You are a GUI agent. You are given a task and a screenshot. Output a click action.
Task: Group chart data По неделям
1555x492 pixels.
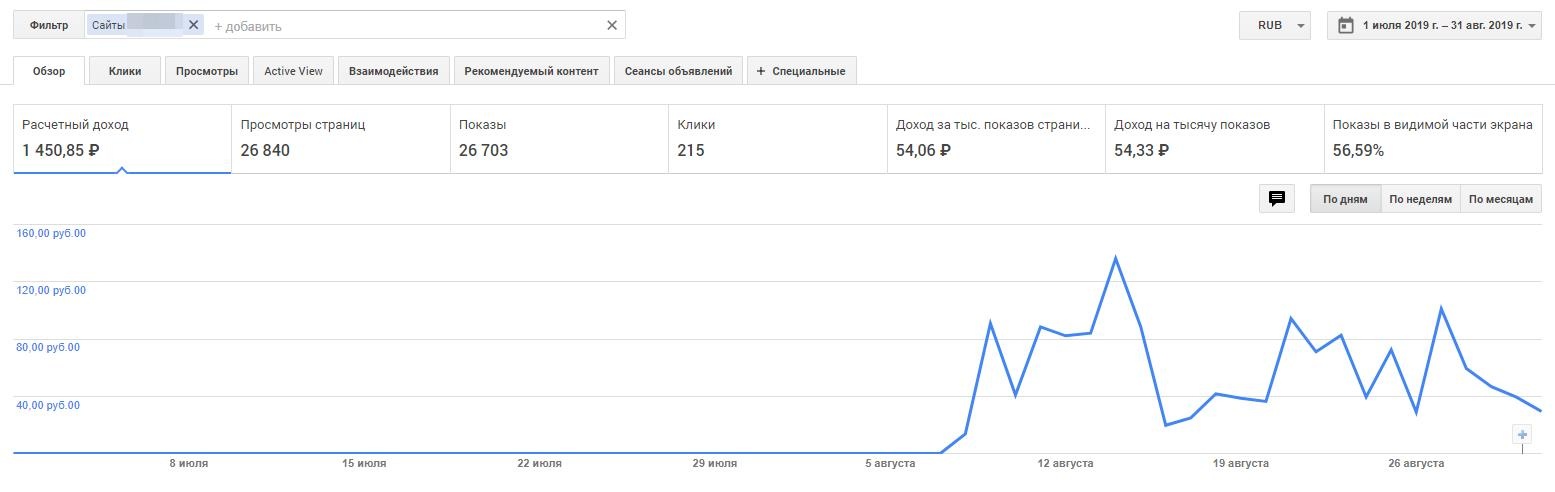point(1420,199)
